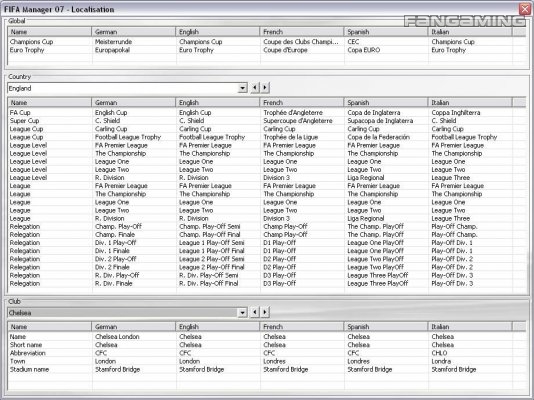This screenshot has height=400, width=534.
Task: Select Italian town cell 'Londra'
Action: point(441,361)
